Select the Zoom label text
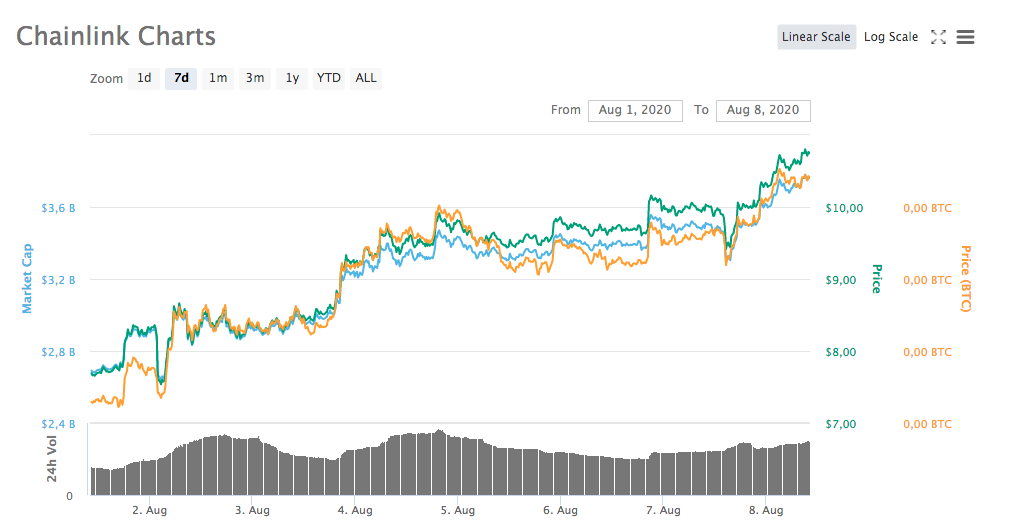The image size is (1020, 531). pyautogui.click(x=106, y=79)
